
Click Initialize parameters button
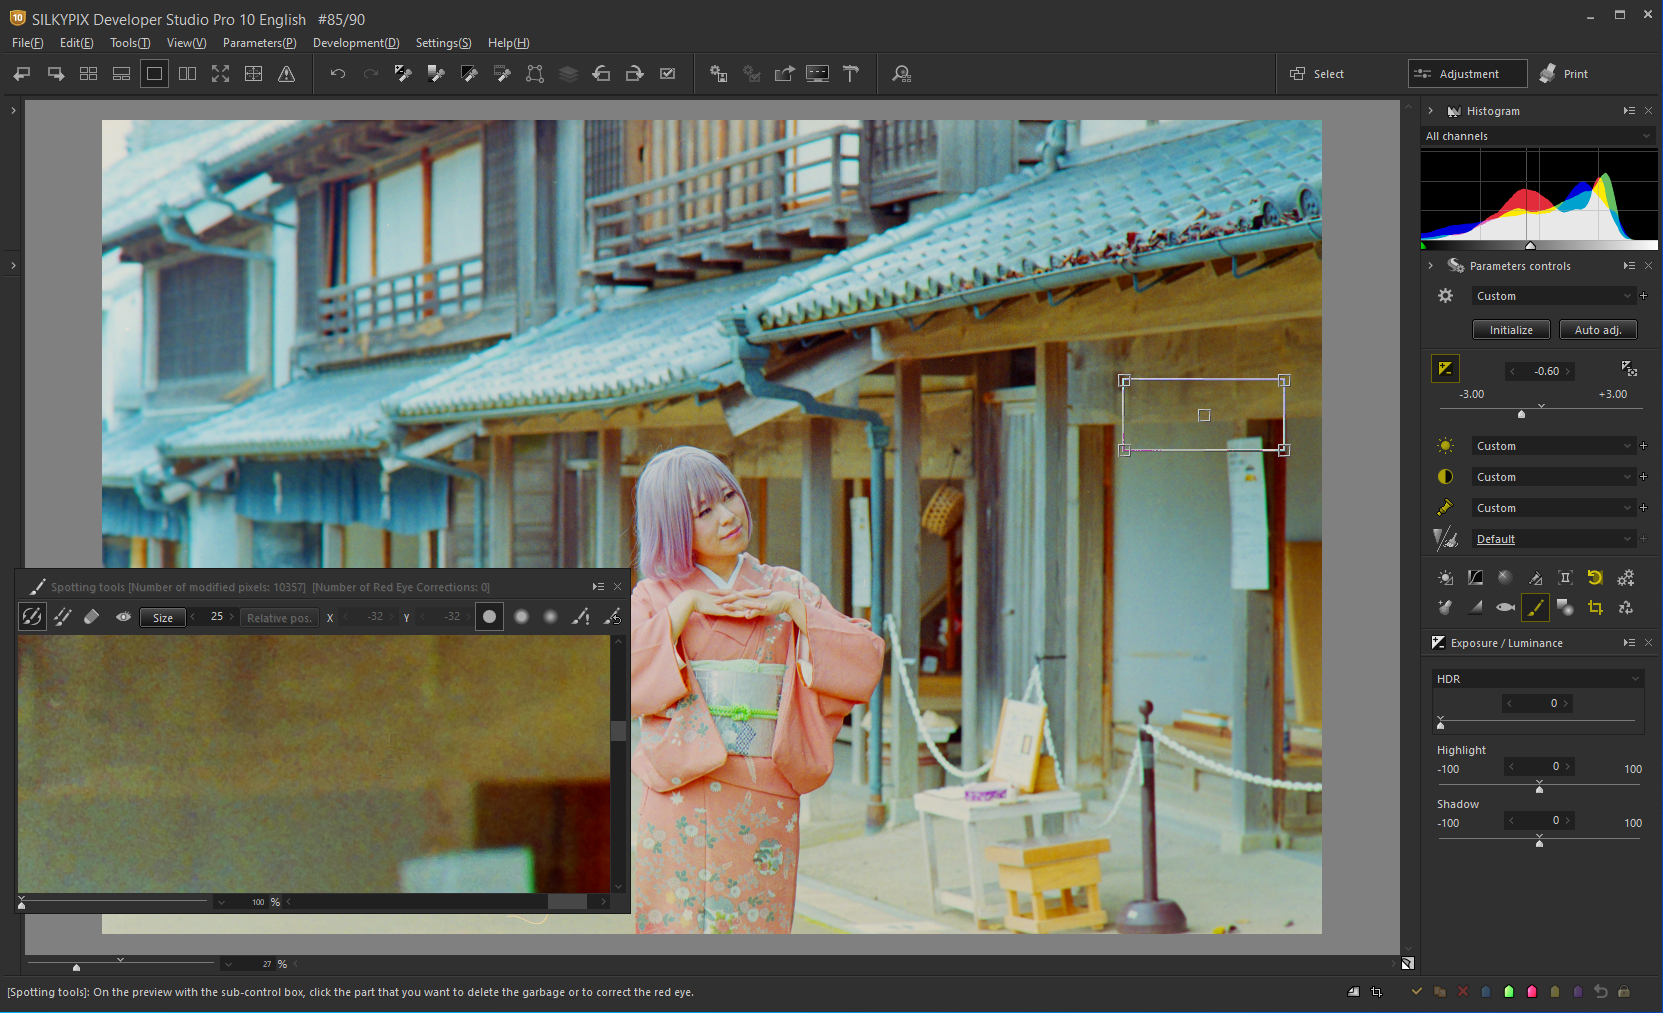[1511, 330]
